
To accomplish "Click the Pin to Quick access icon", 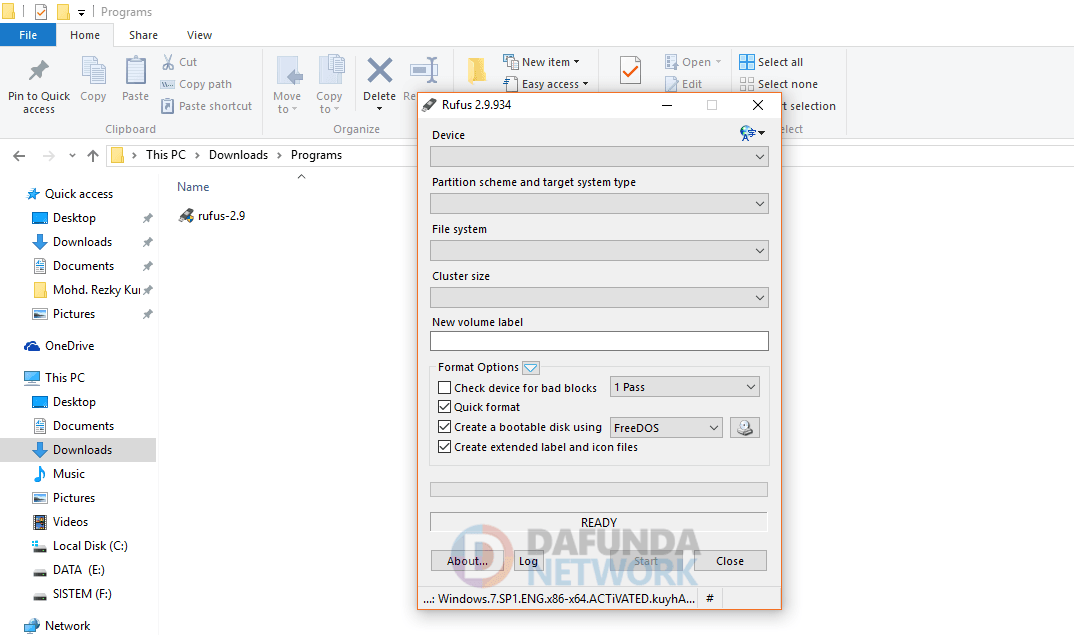I will (x=39, y=72).
